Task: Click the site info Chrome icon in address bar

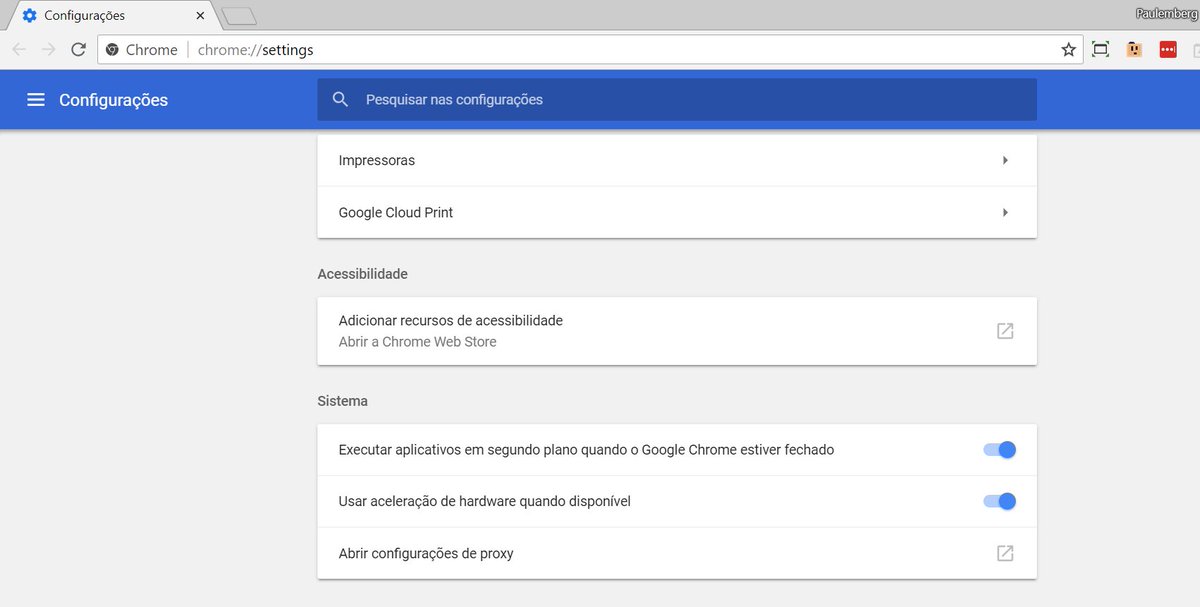Action: [x=113, y=49]
